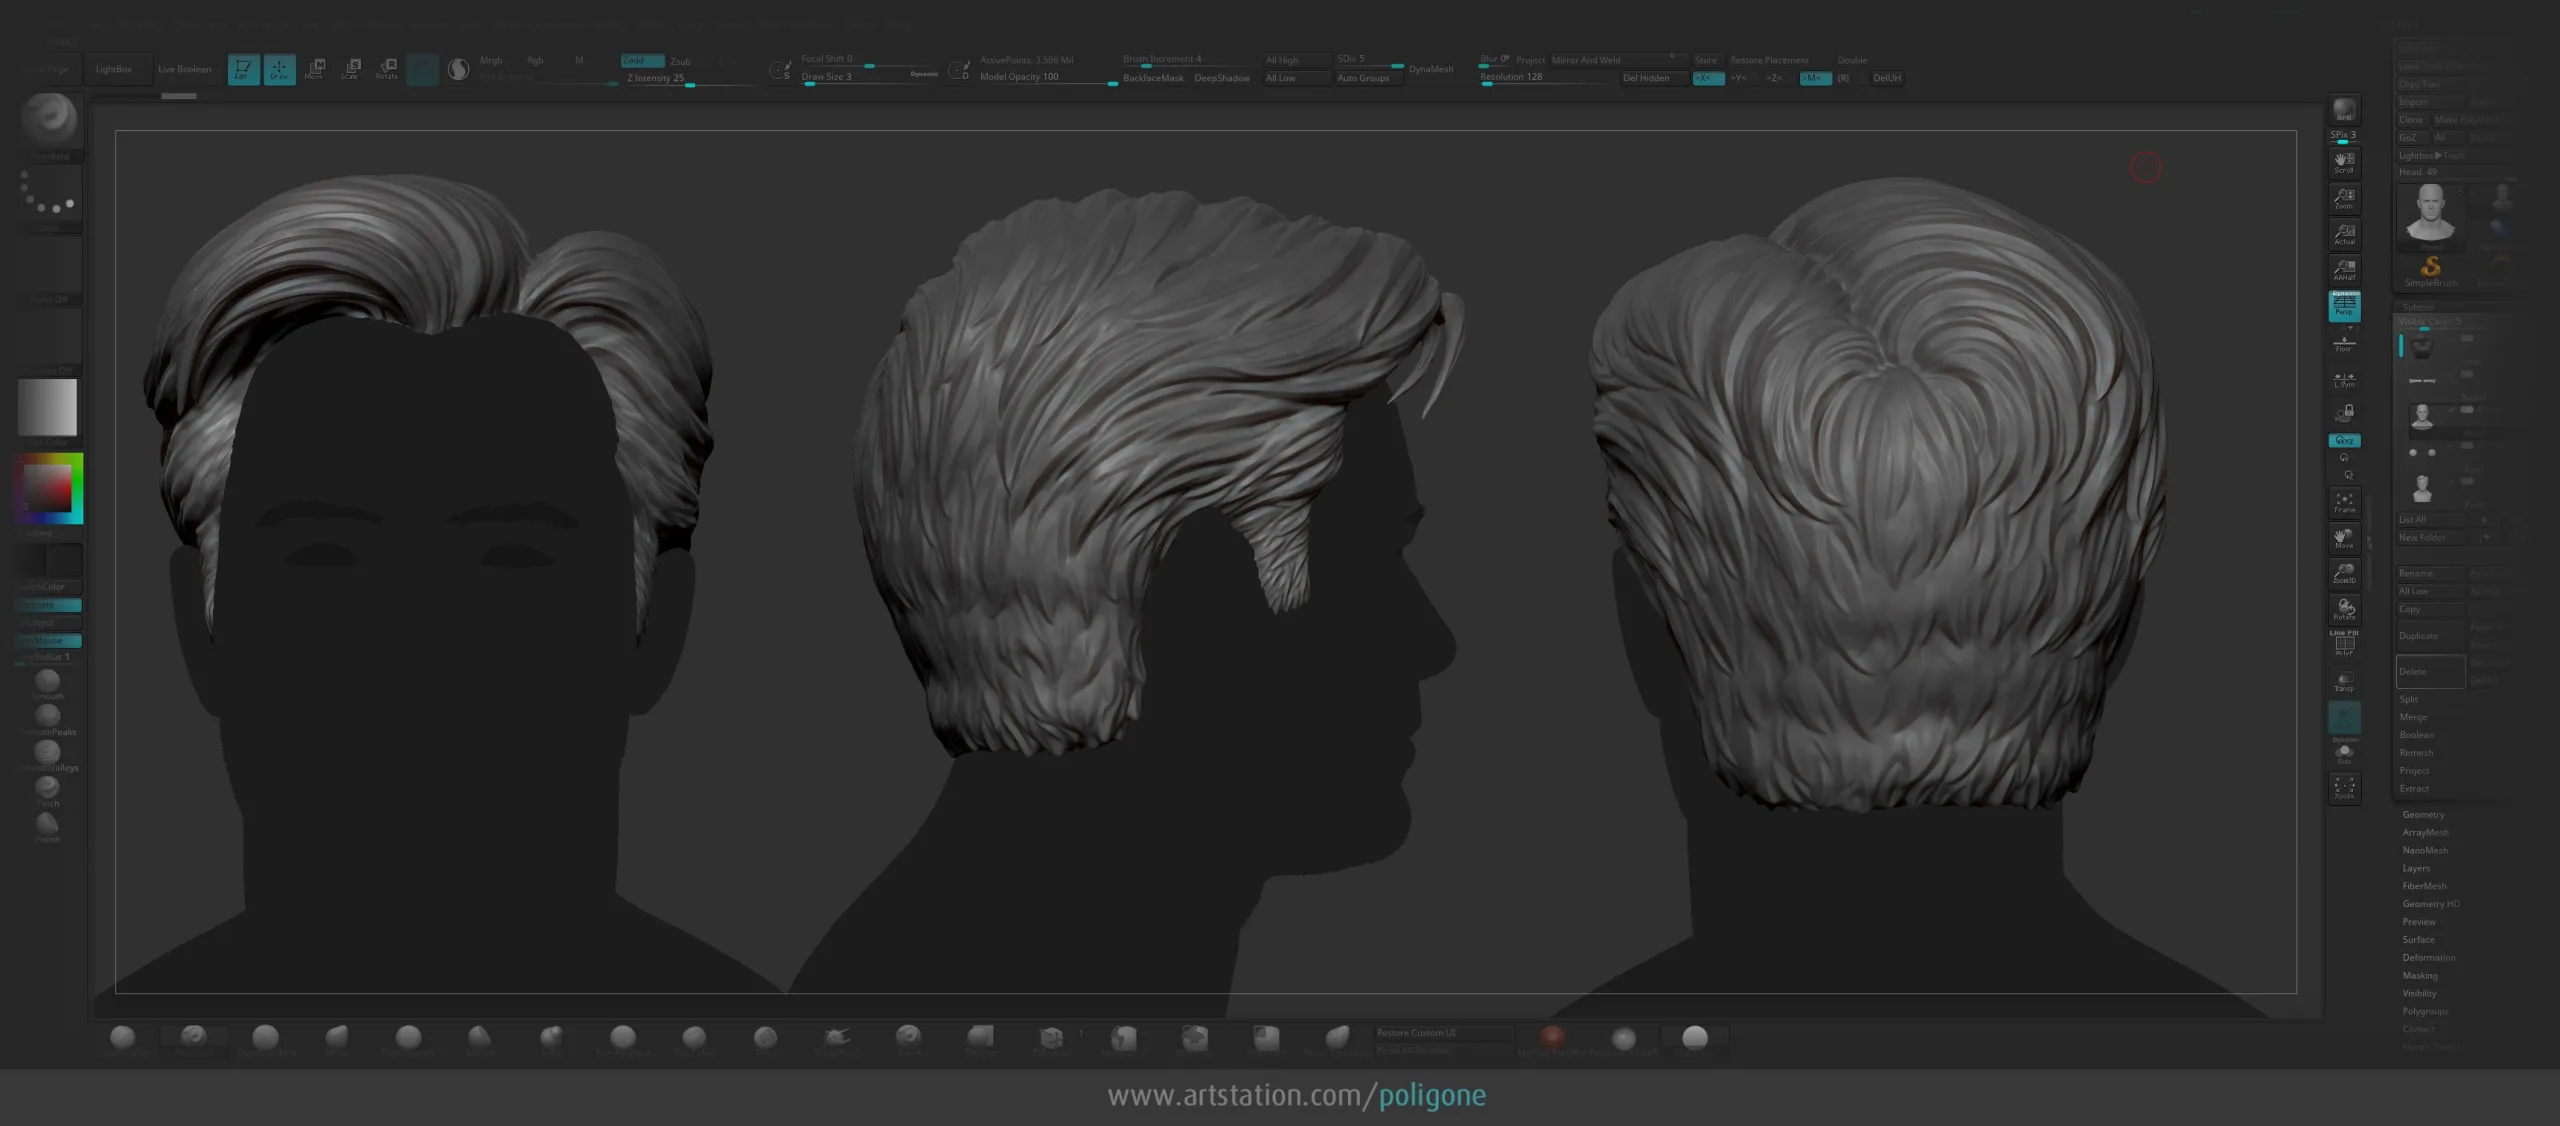Open the LightBox tab

click(x=114, y=69)
